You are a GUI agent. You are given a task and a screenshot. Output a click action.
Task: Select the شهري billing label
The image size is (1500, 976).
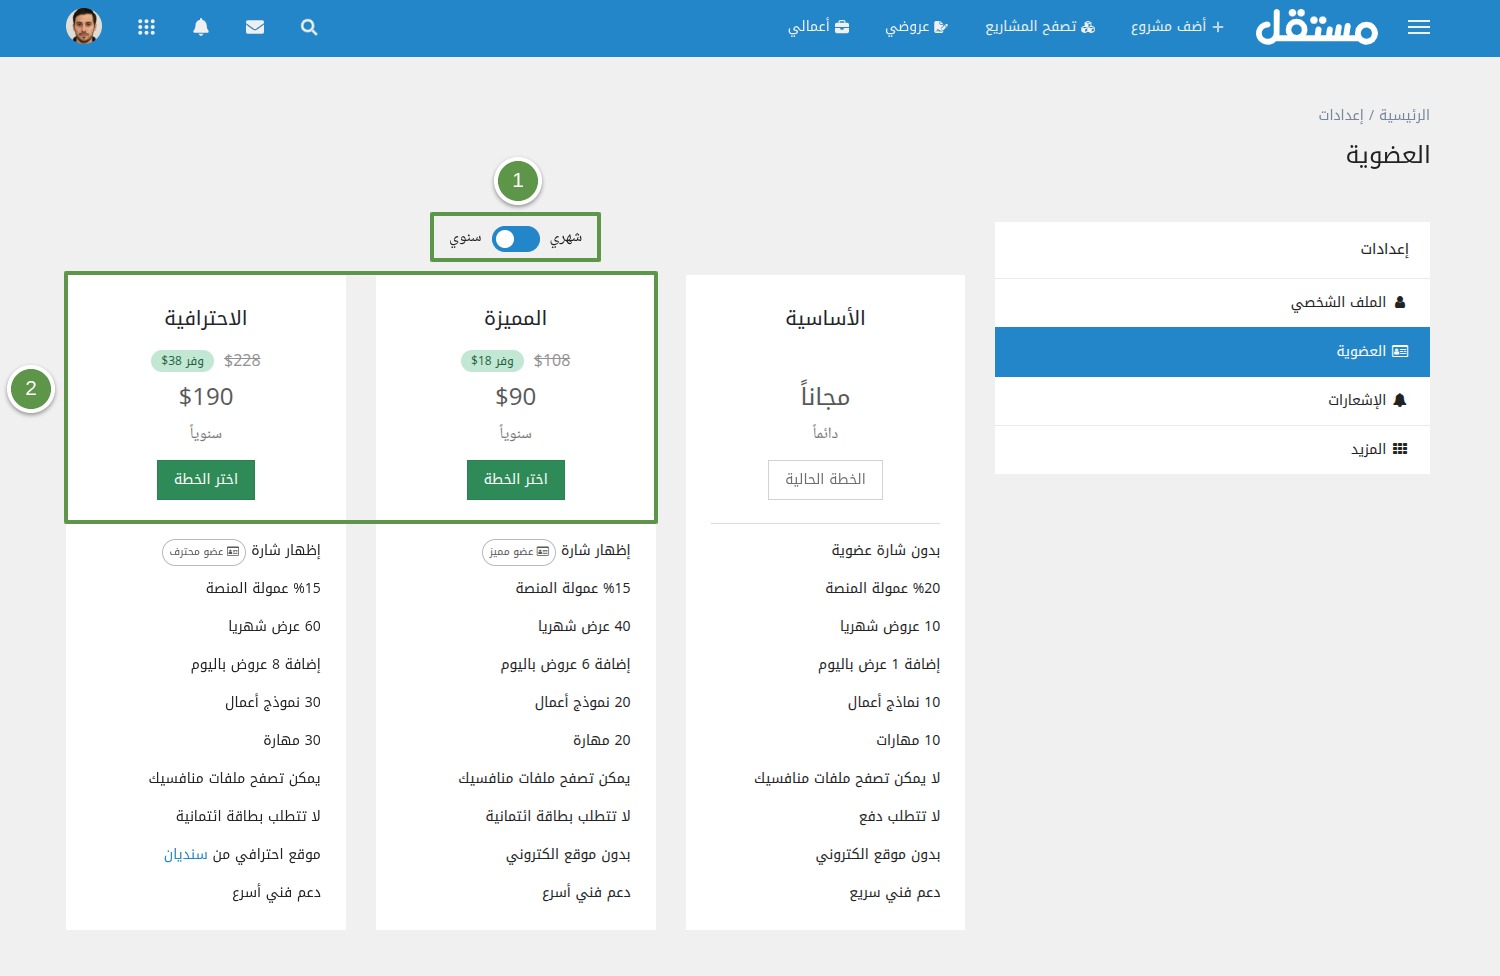(x=566, y=238)
